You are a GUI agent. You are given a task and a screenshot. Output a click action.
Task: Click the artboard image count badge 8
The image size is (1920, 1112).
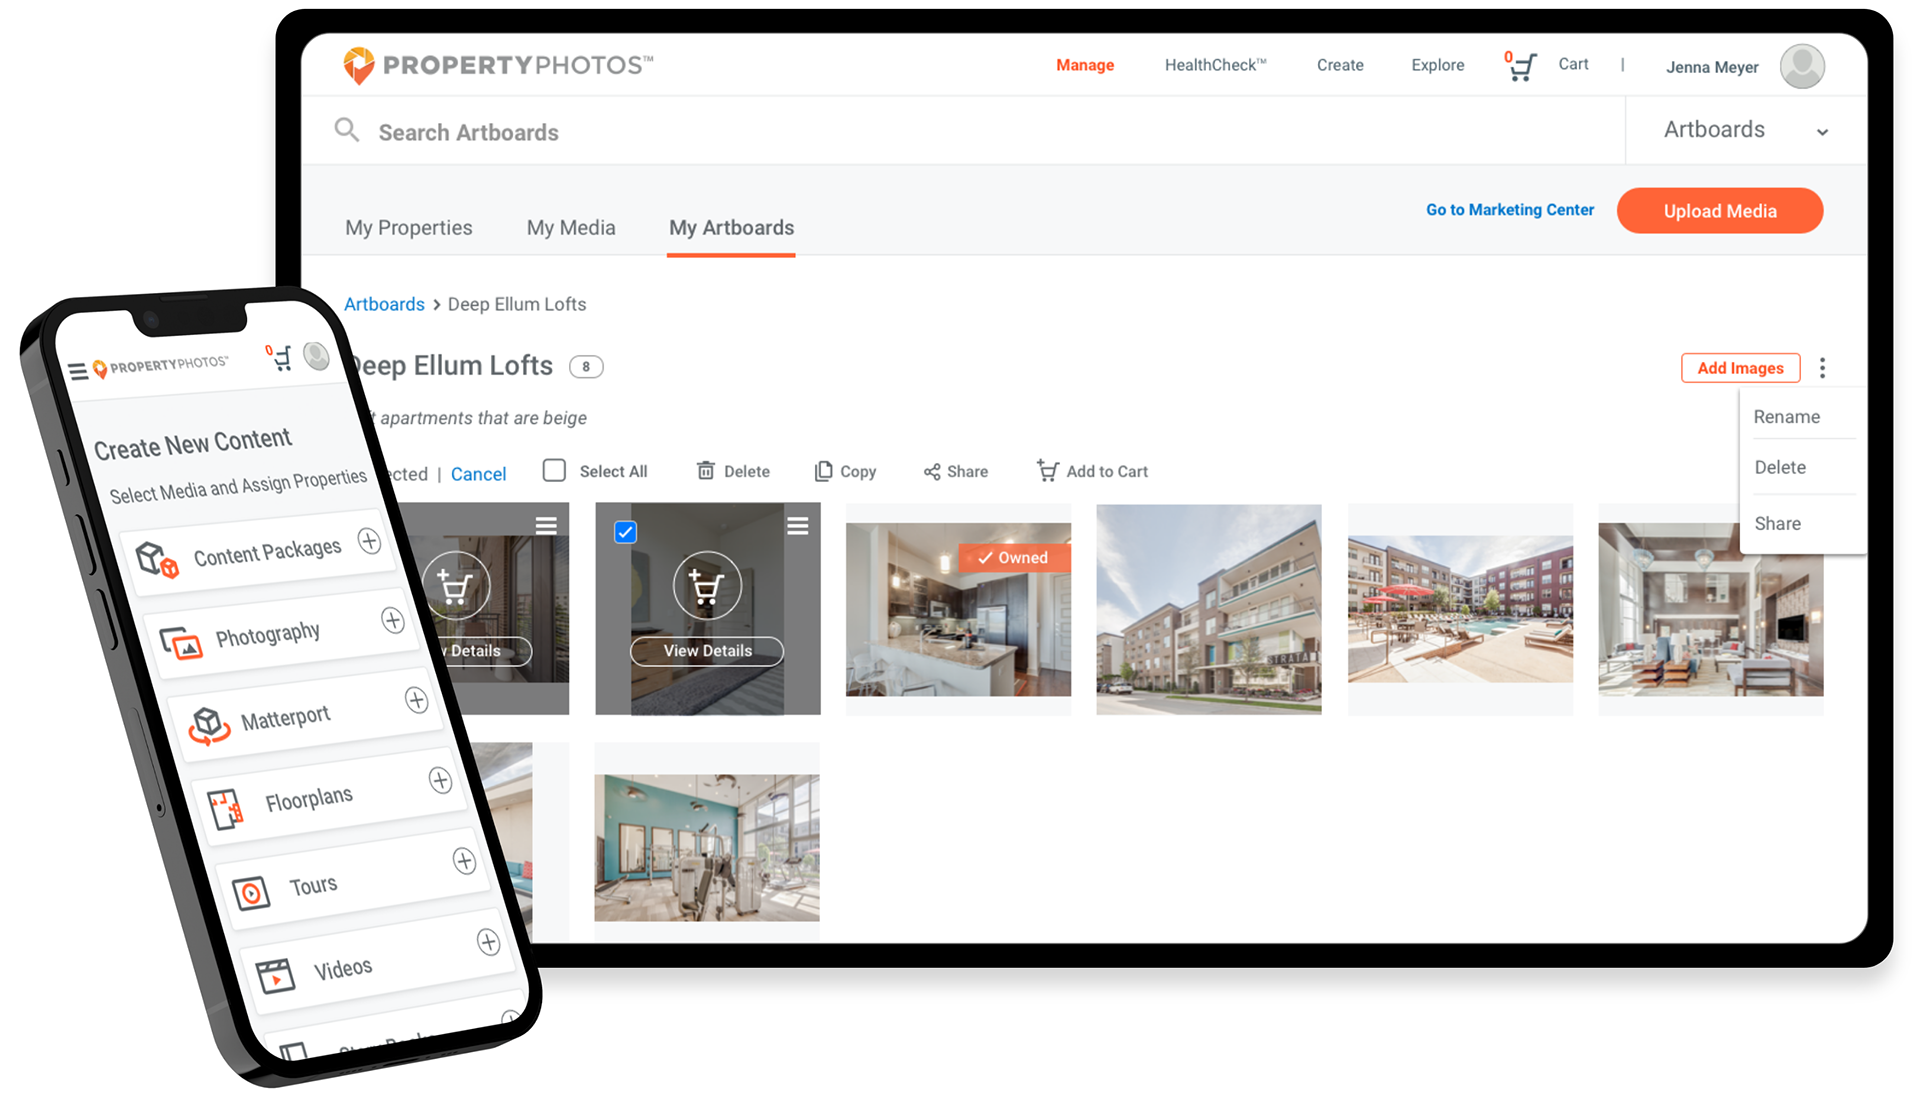pos(586,367)
